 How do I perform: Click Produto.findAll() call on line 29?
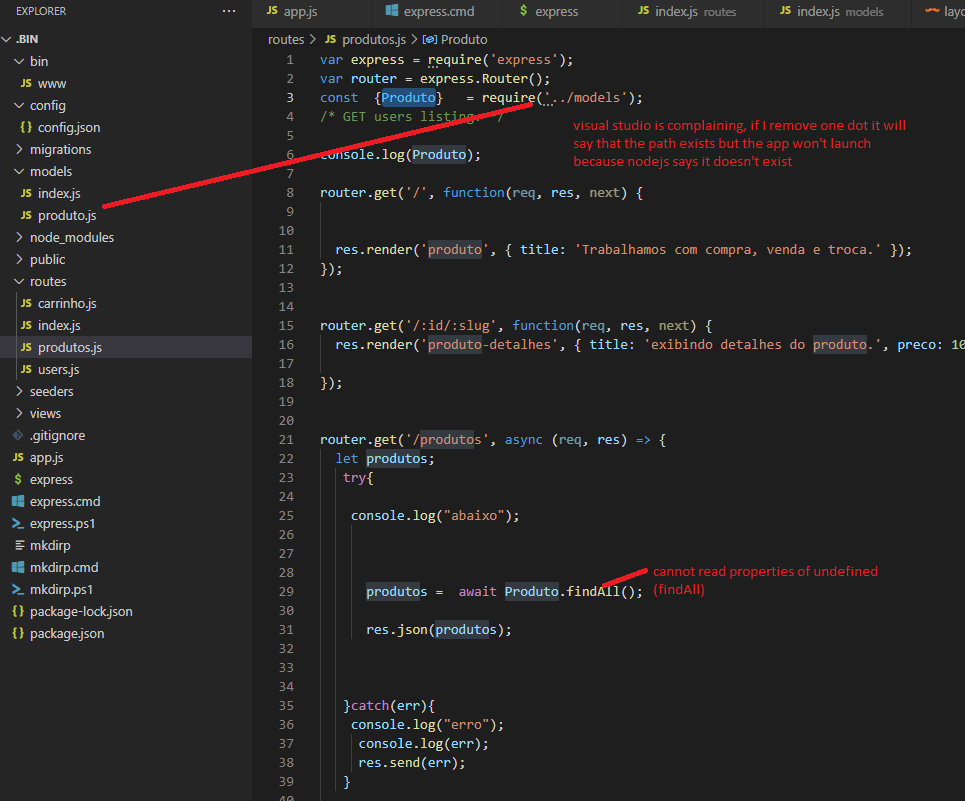click(574, 592)
